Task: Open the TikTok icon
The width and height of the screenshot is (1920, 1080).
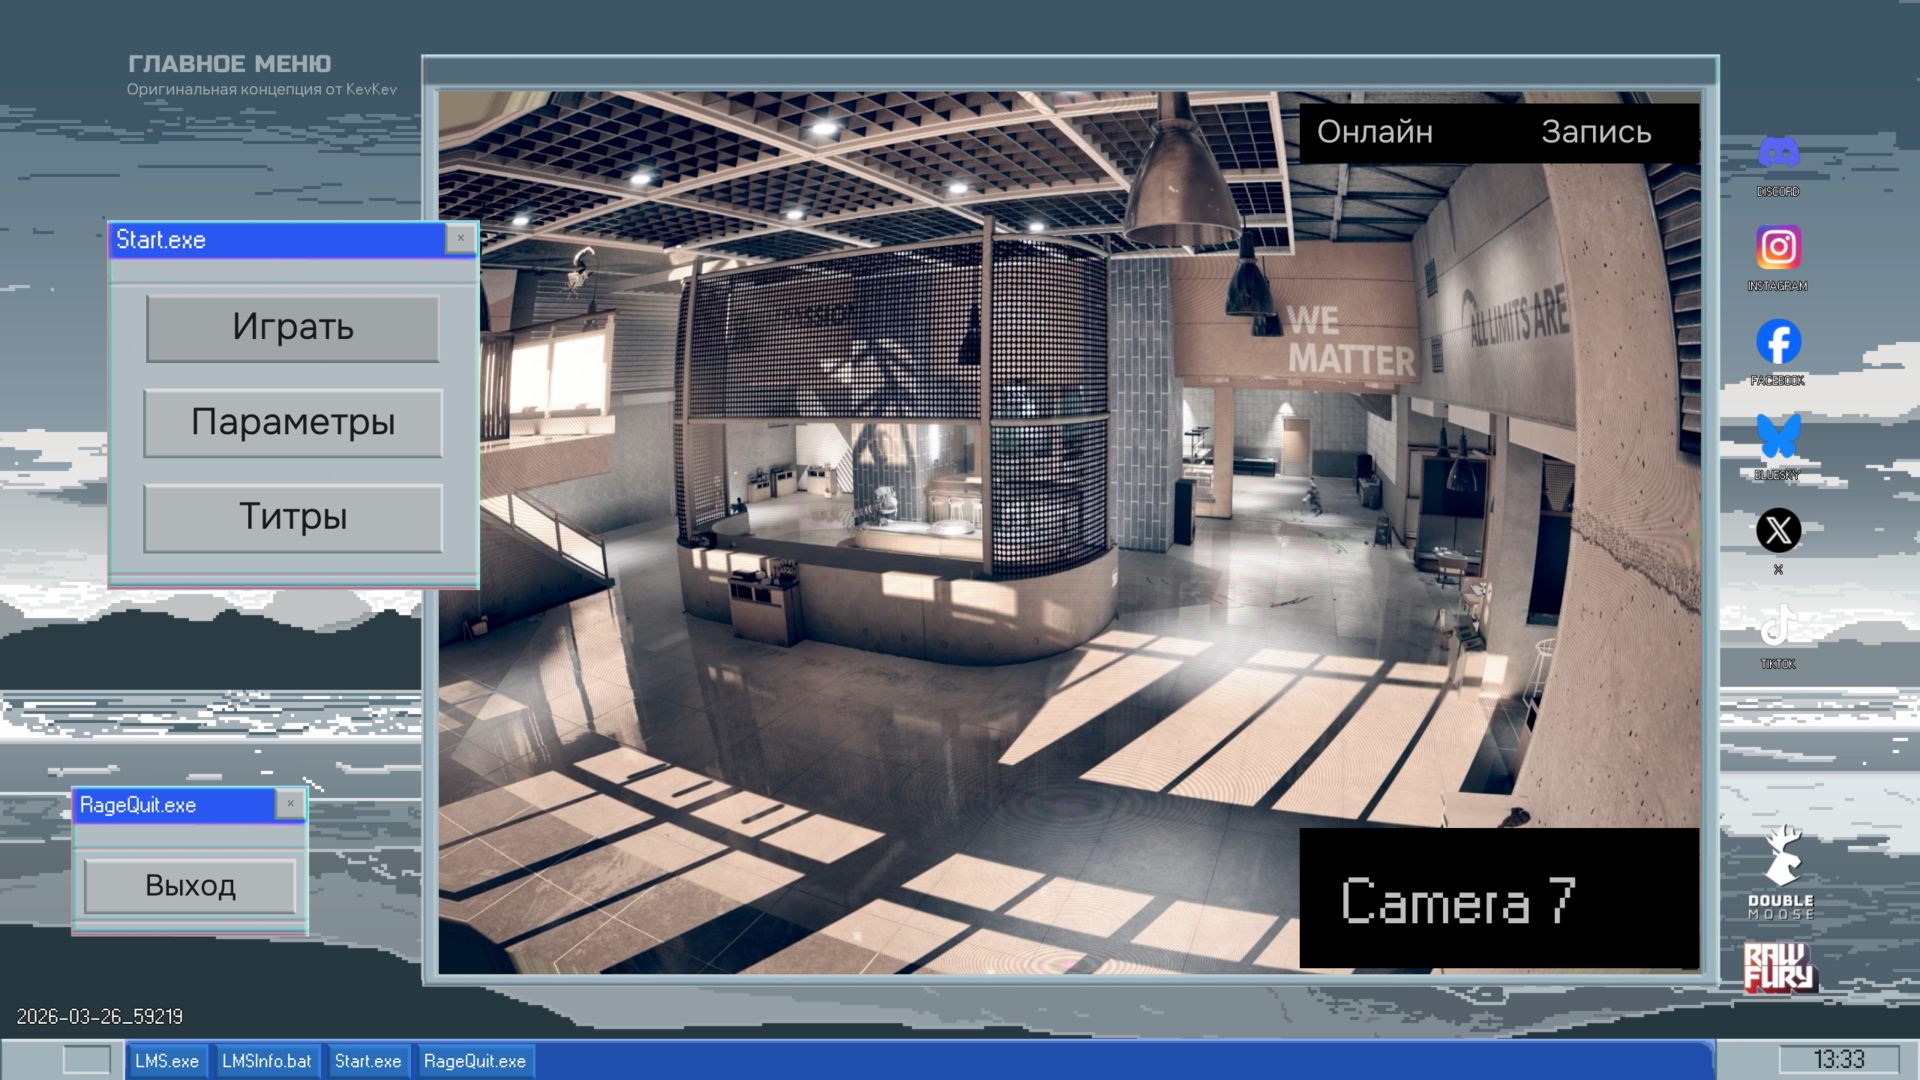Action: point(1778,627)
